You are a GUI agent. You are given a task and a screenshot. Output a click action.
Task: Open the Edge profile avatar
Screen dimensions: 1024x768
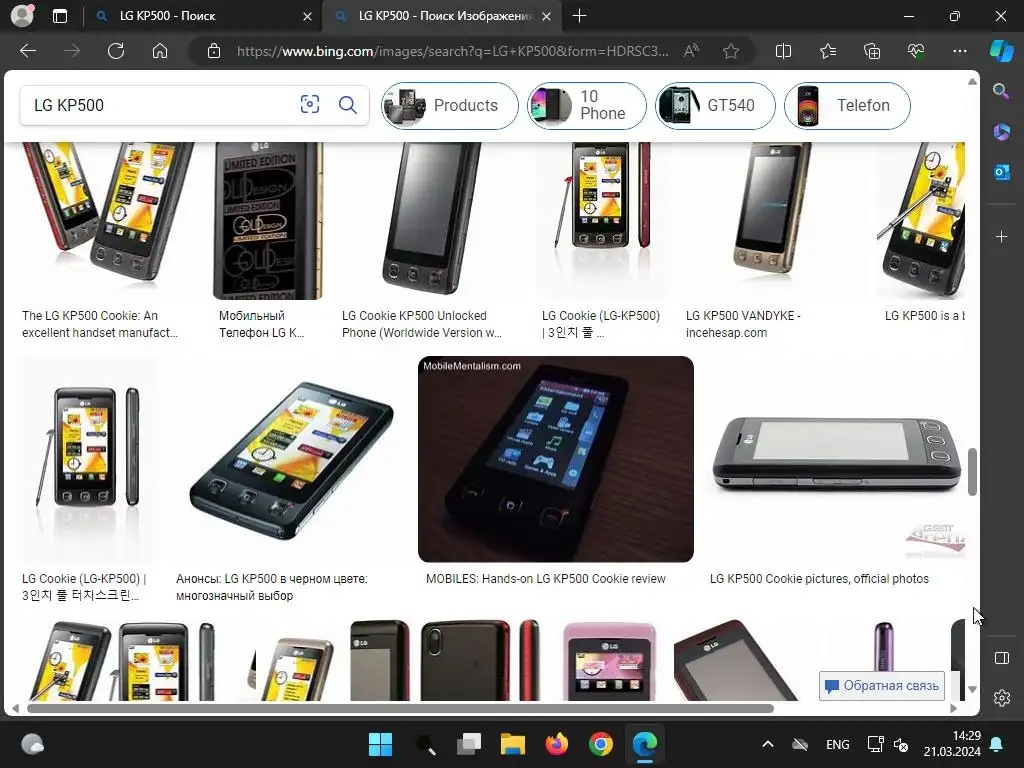coord(22,16)
